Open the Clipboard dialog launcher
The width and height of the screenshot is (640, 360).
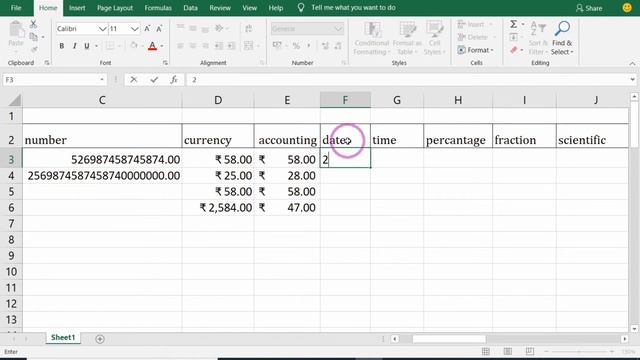(47, 63)
